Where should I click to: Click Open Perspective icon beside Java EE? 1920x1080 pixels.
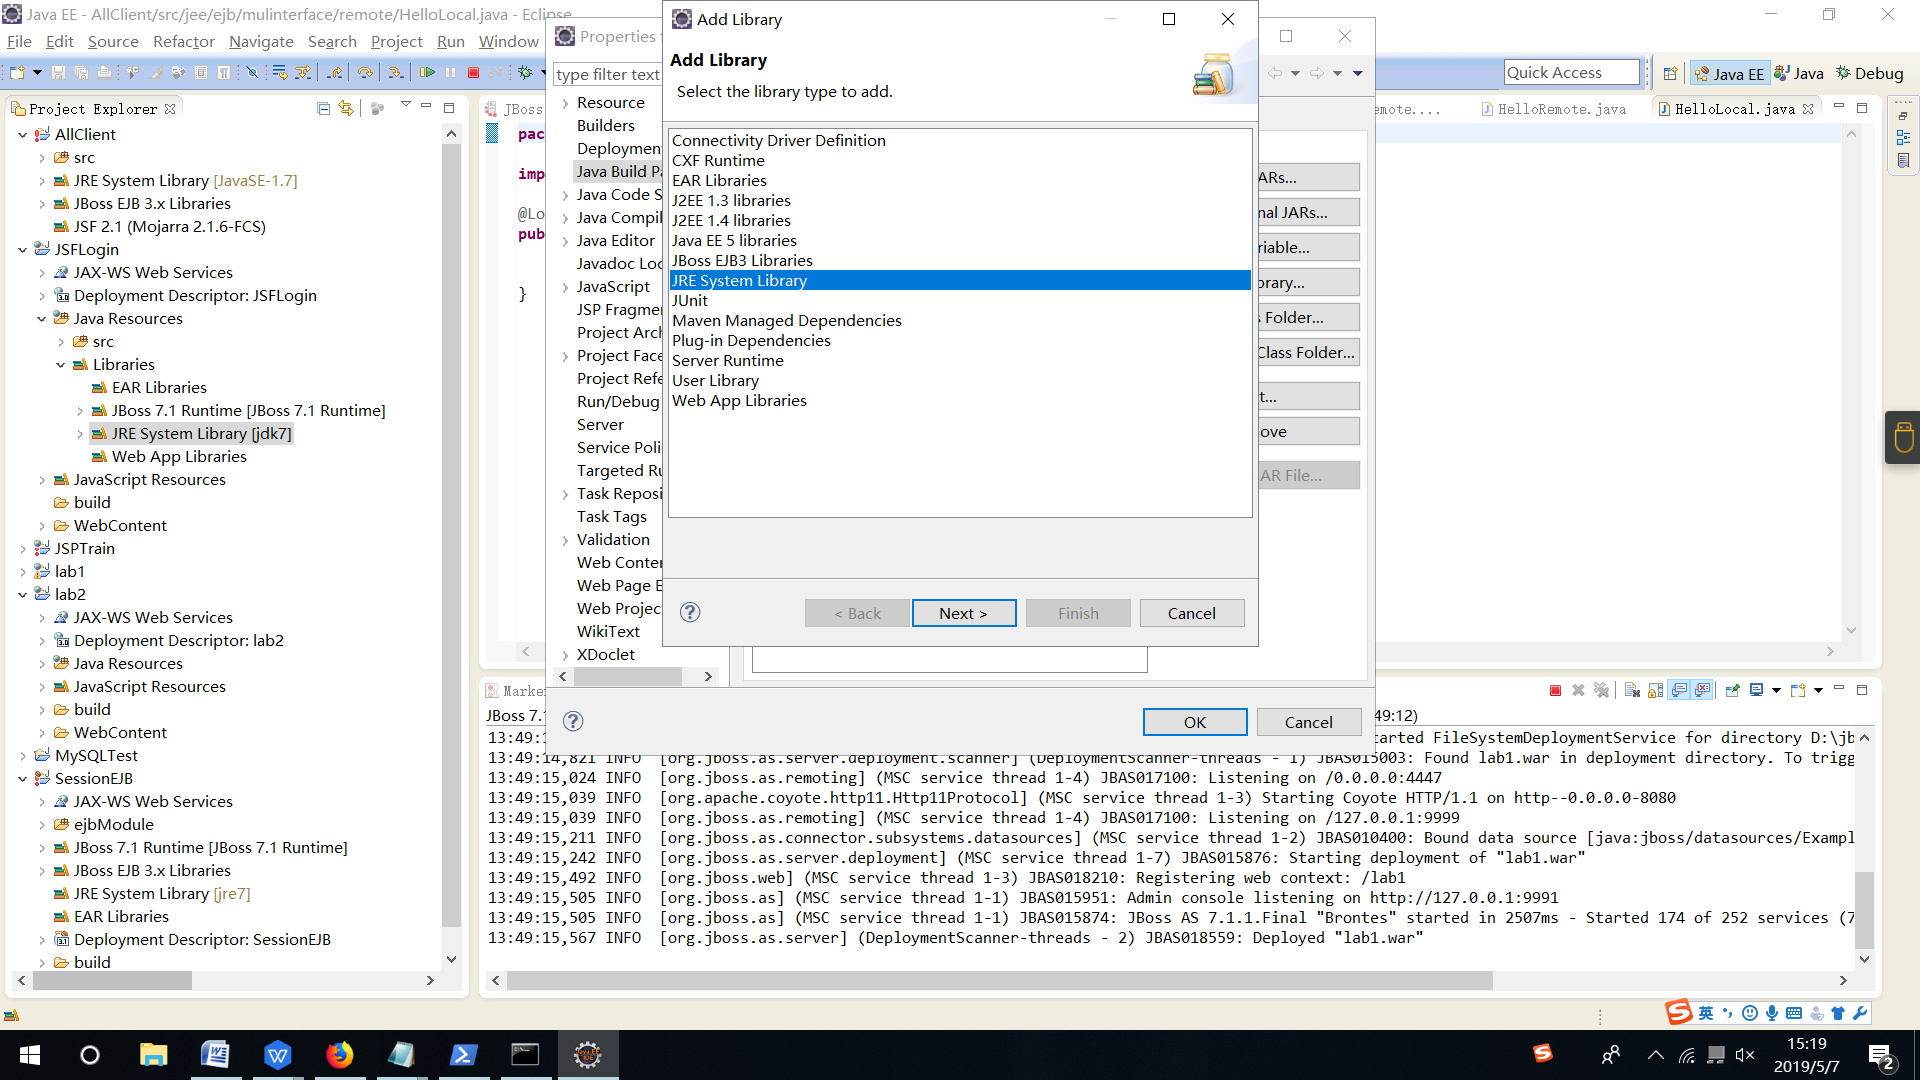[1670, 73]
